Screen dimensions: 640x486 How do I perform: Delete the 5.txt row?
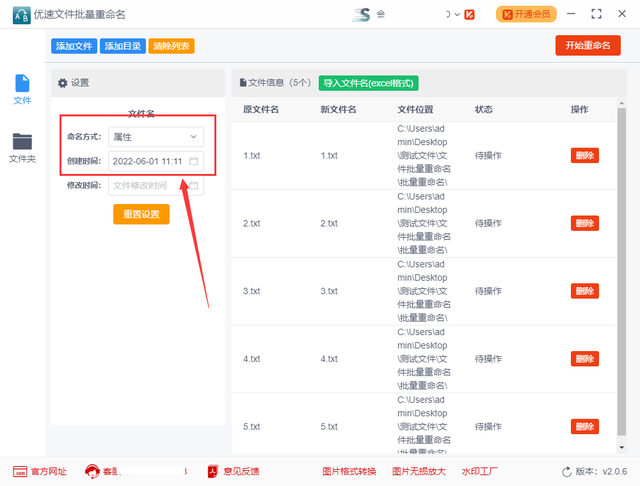coord(584,426)
